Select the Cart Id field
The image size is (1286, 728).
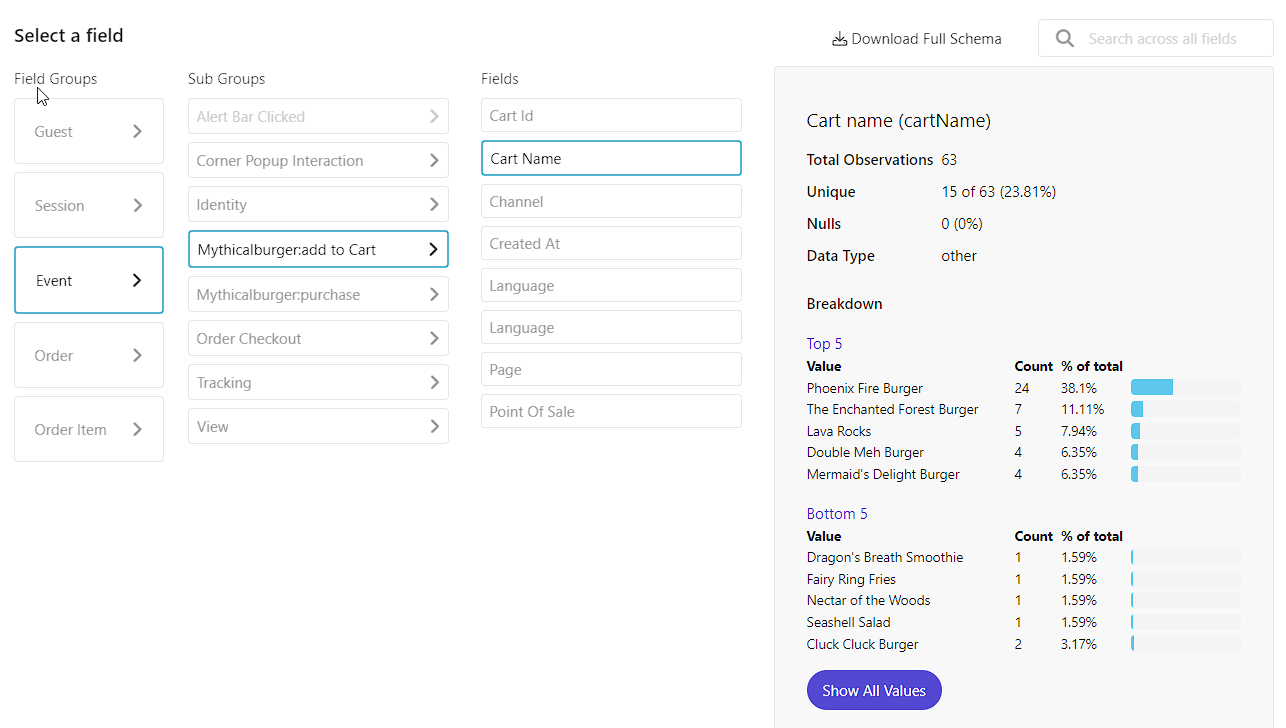tap(611, 115)
